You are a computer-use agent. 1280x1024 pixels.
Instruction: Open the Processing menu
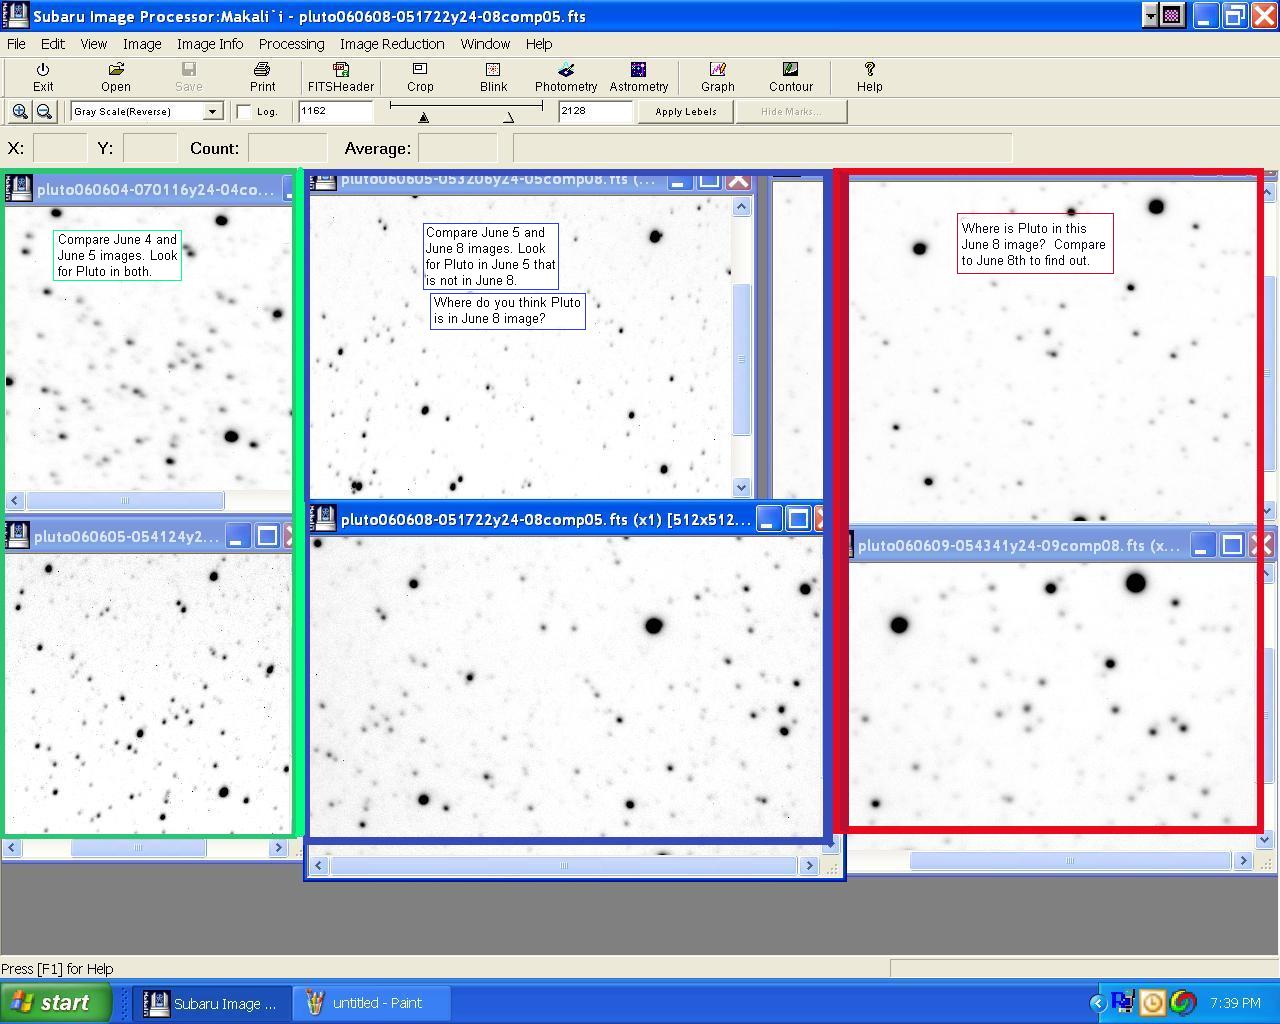(x=291, y=44)
